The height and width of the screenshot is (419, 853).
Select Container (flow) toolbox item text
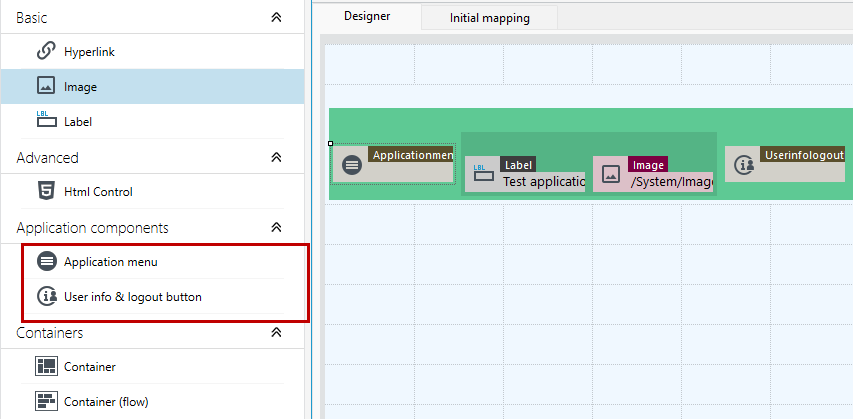tap(106, 402)
